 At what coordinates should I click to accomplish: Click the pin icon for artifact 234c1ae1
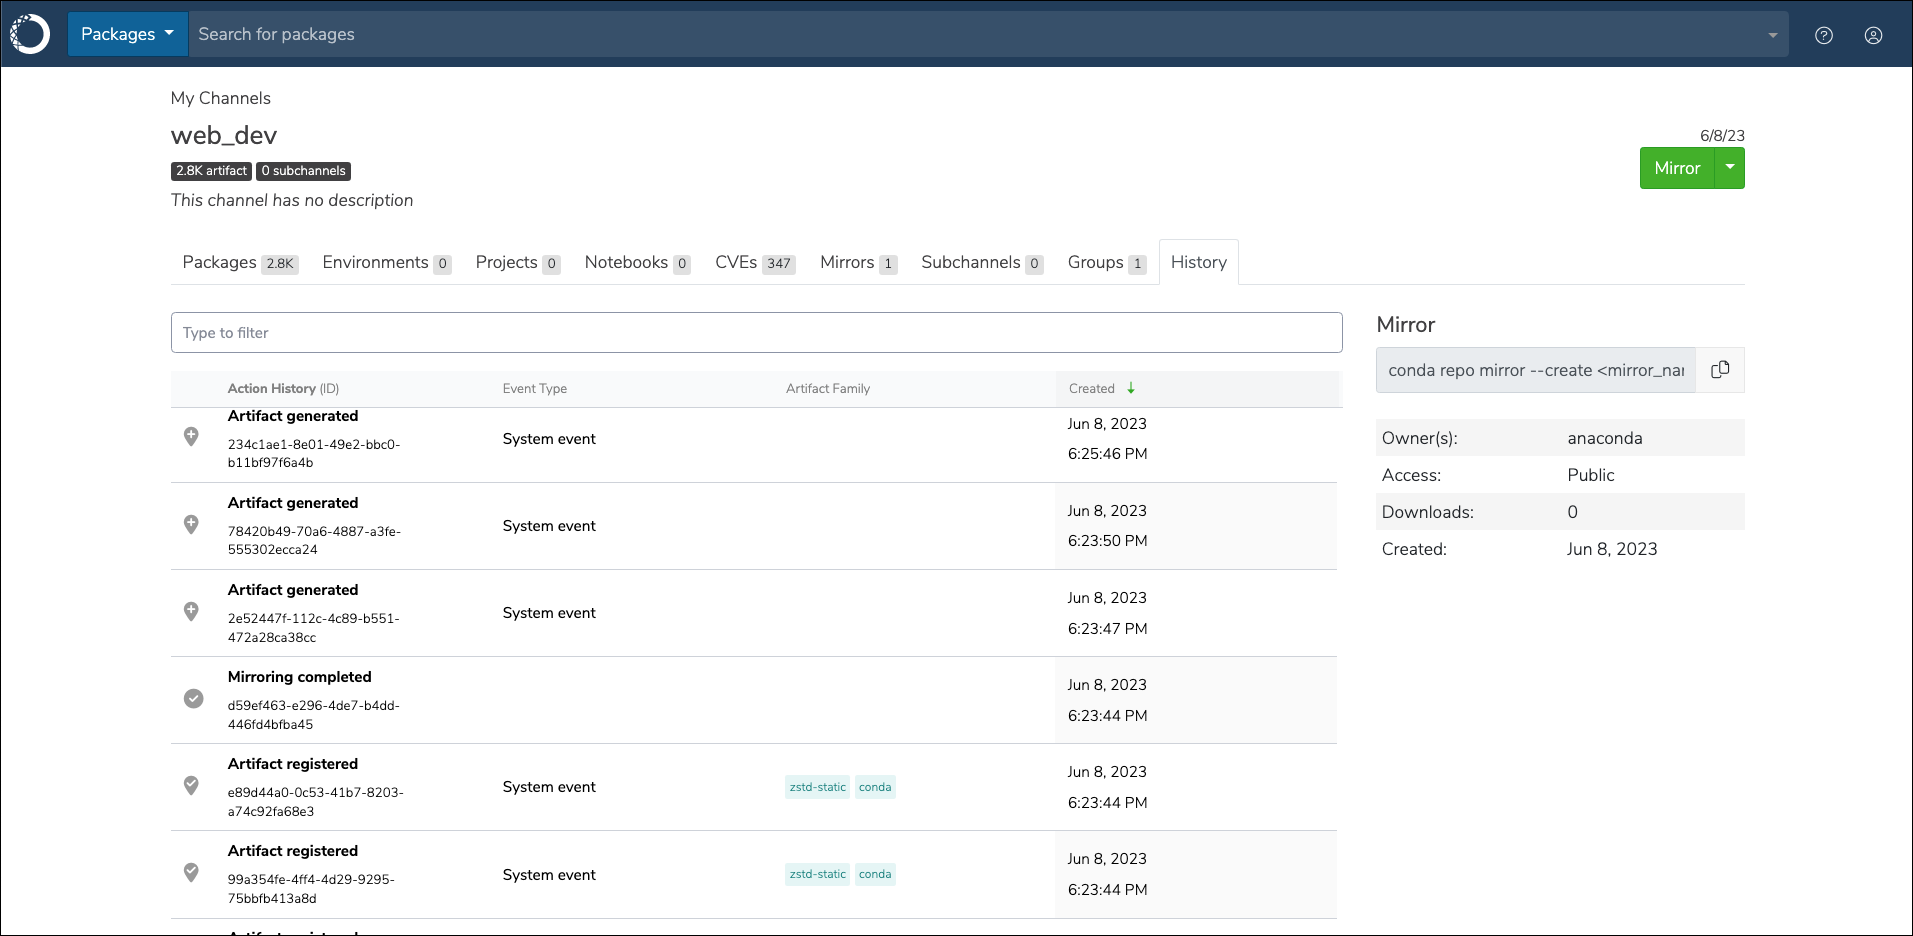point(191,437)
